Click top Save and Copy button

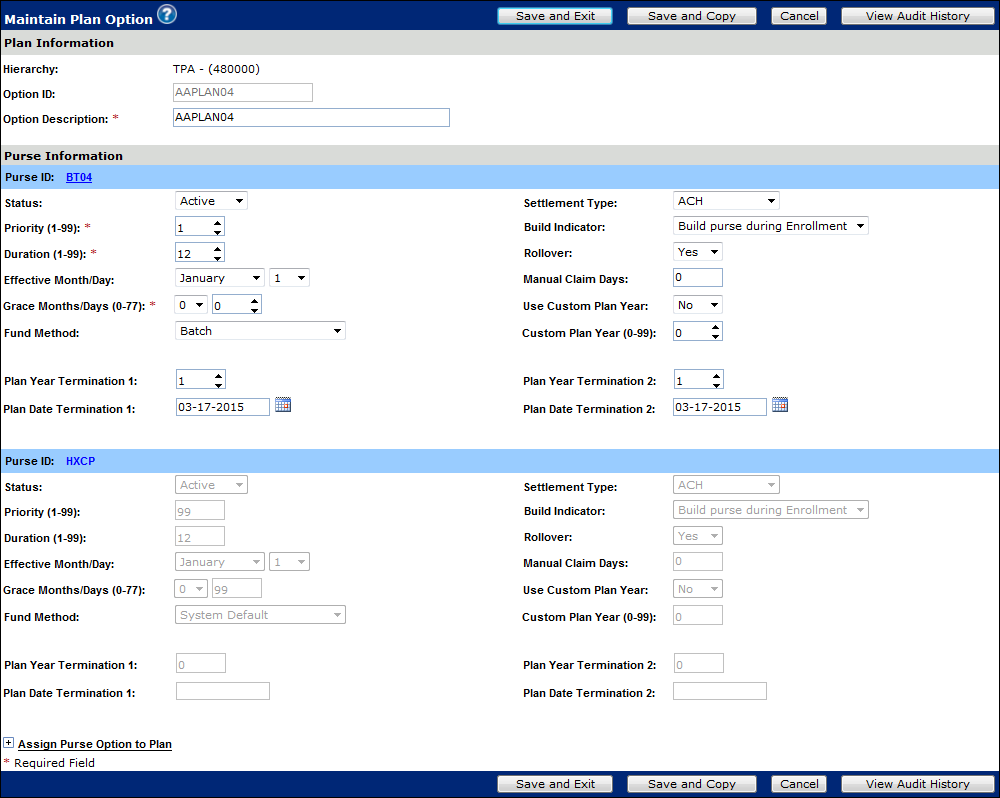[691, 16]
